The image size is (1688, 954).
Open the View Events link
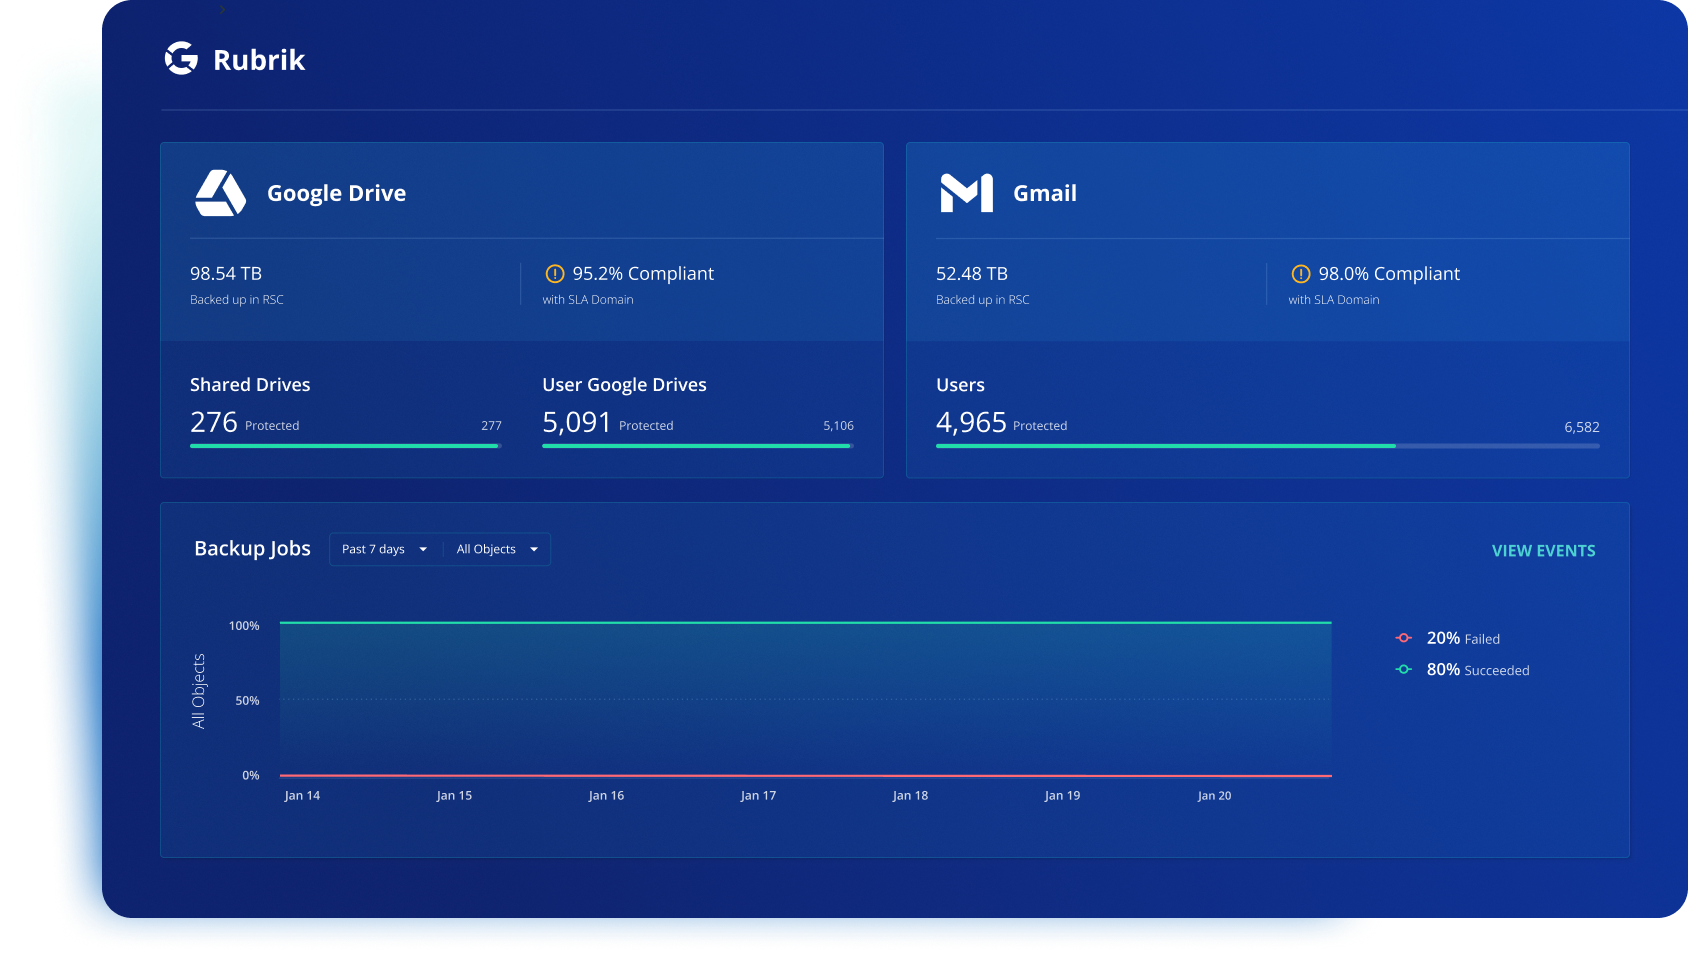1543,551
